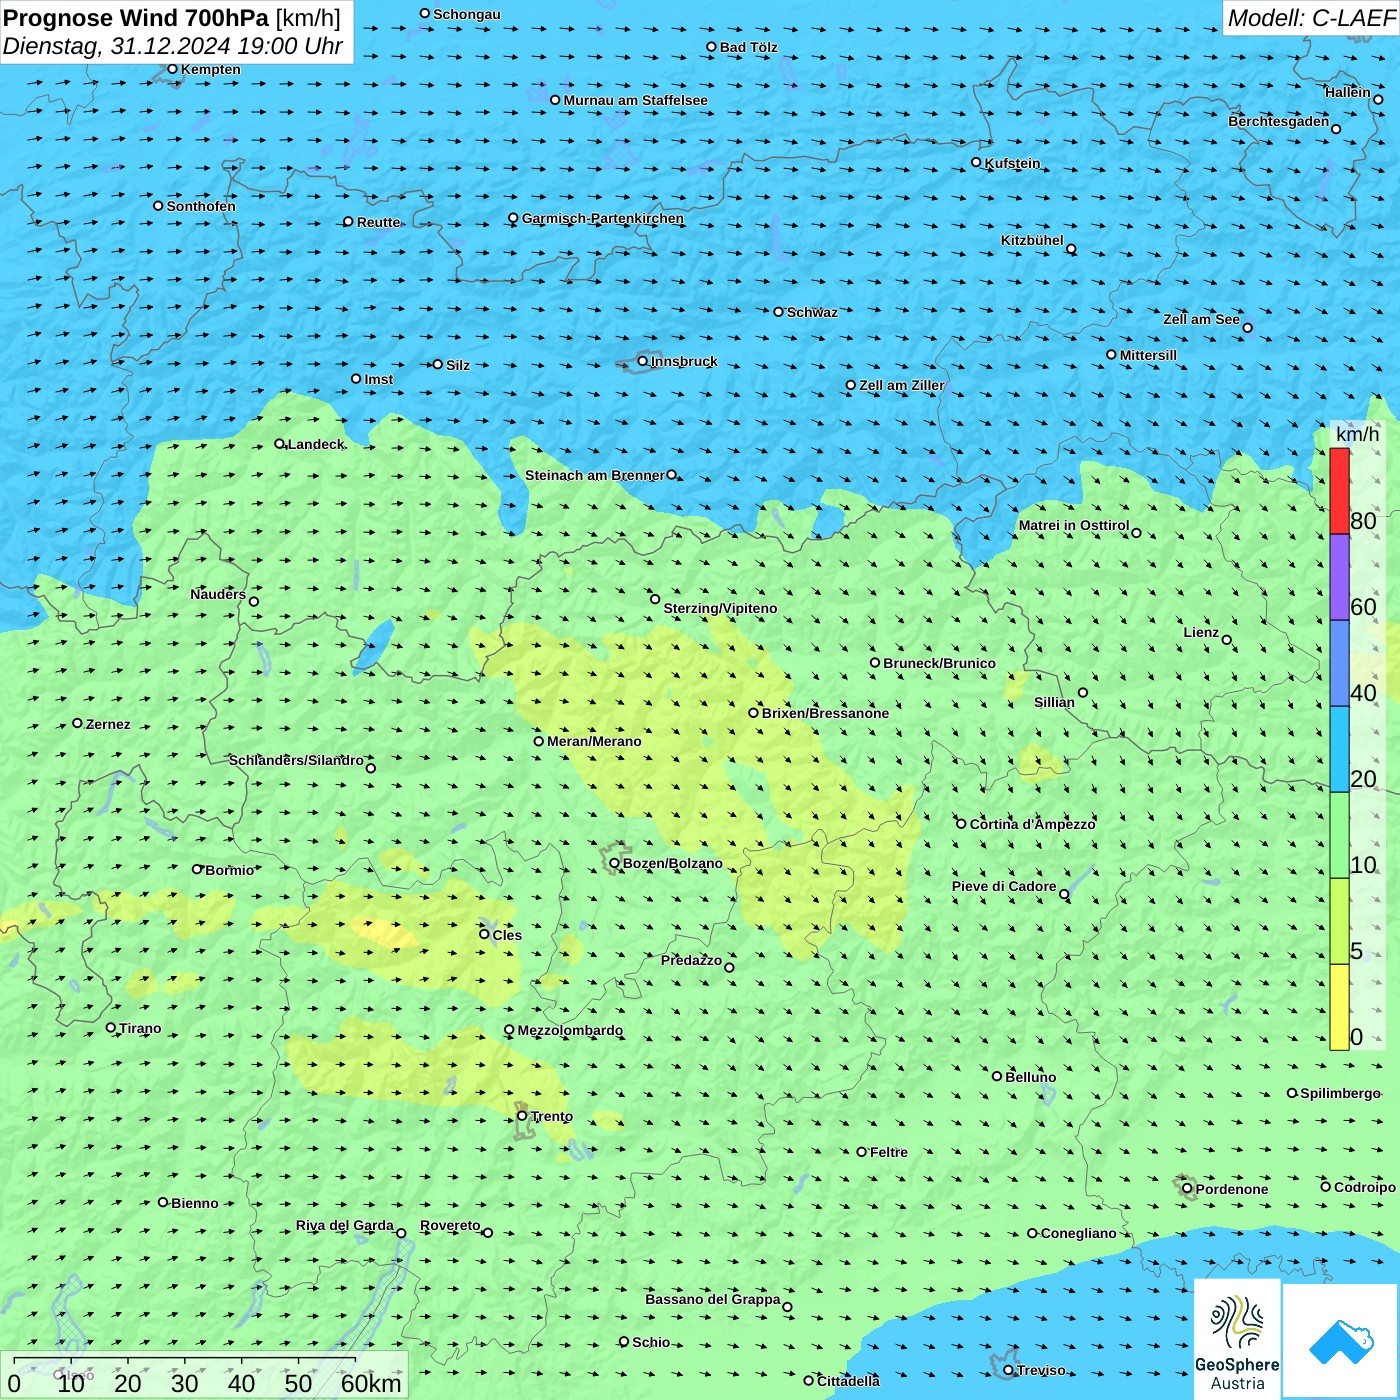Click the Kufstein location marker
Screen dimensions: 1400x1400
pos(977,162)
